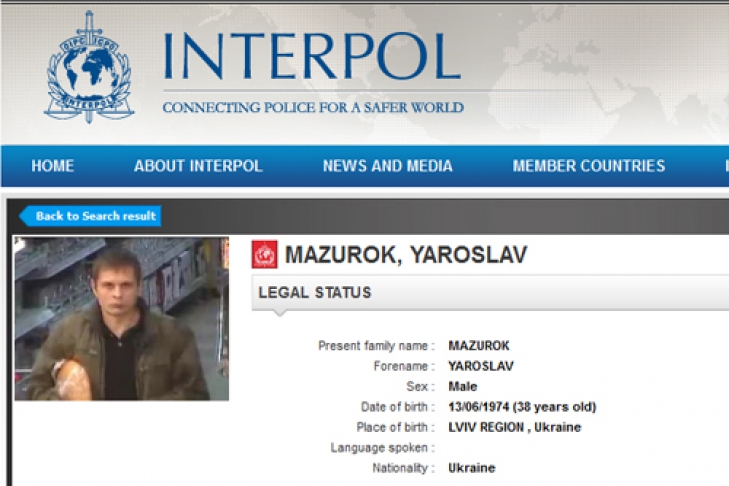Select the Forename value YAROSLAV
This screenshot has height=486, width=729.
click(481, 366)
